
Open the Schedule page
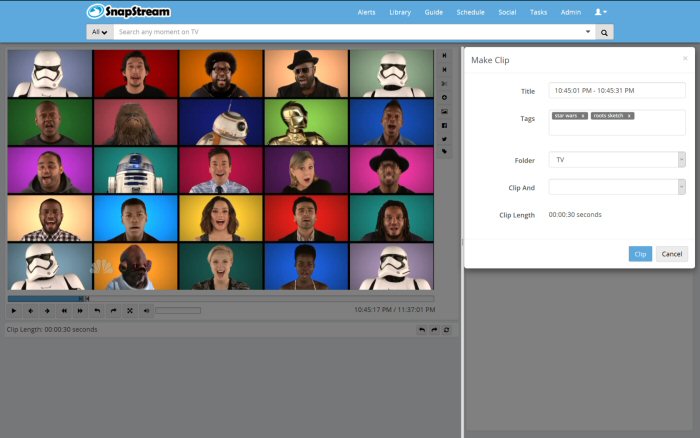[x=470, y=13]
